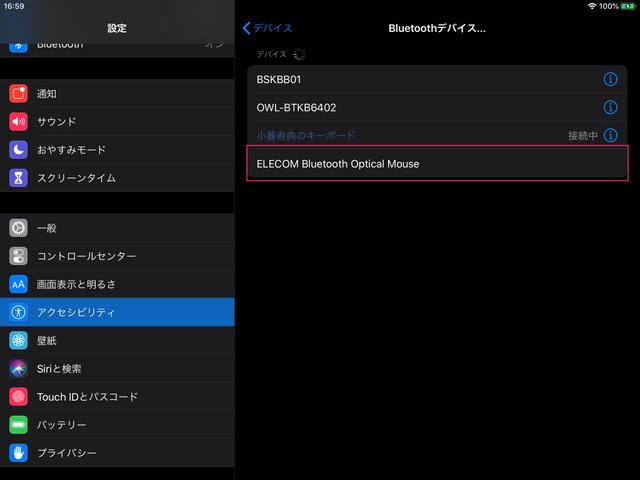This screenshot has width=640, height=480.
Task: Open バッテリー settings
Action: 117,425
